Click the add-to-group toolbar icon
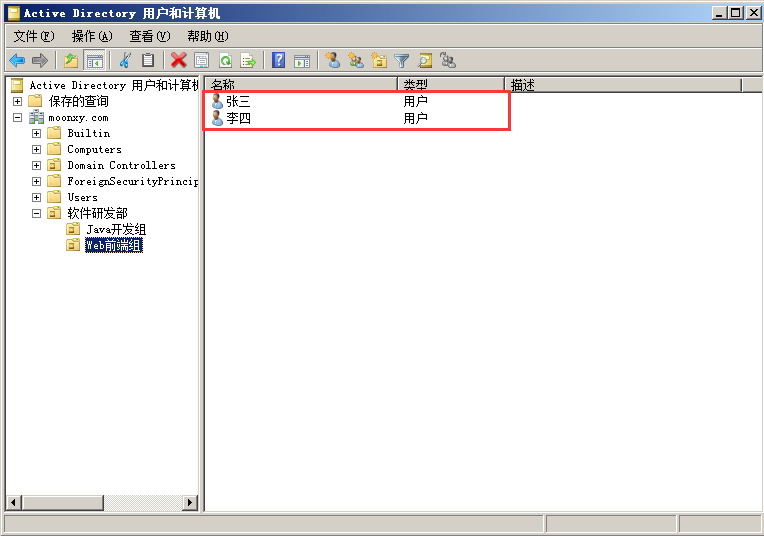Viewport: 764px width, 536px height. pos(448,61)
